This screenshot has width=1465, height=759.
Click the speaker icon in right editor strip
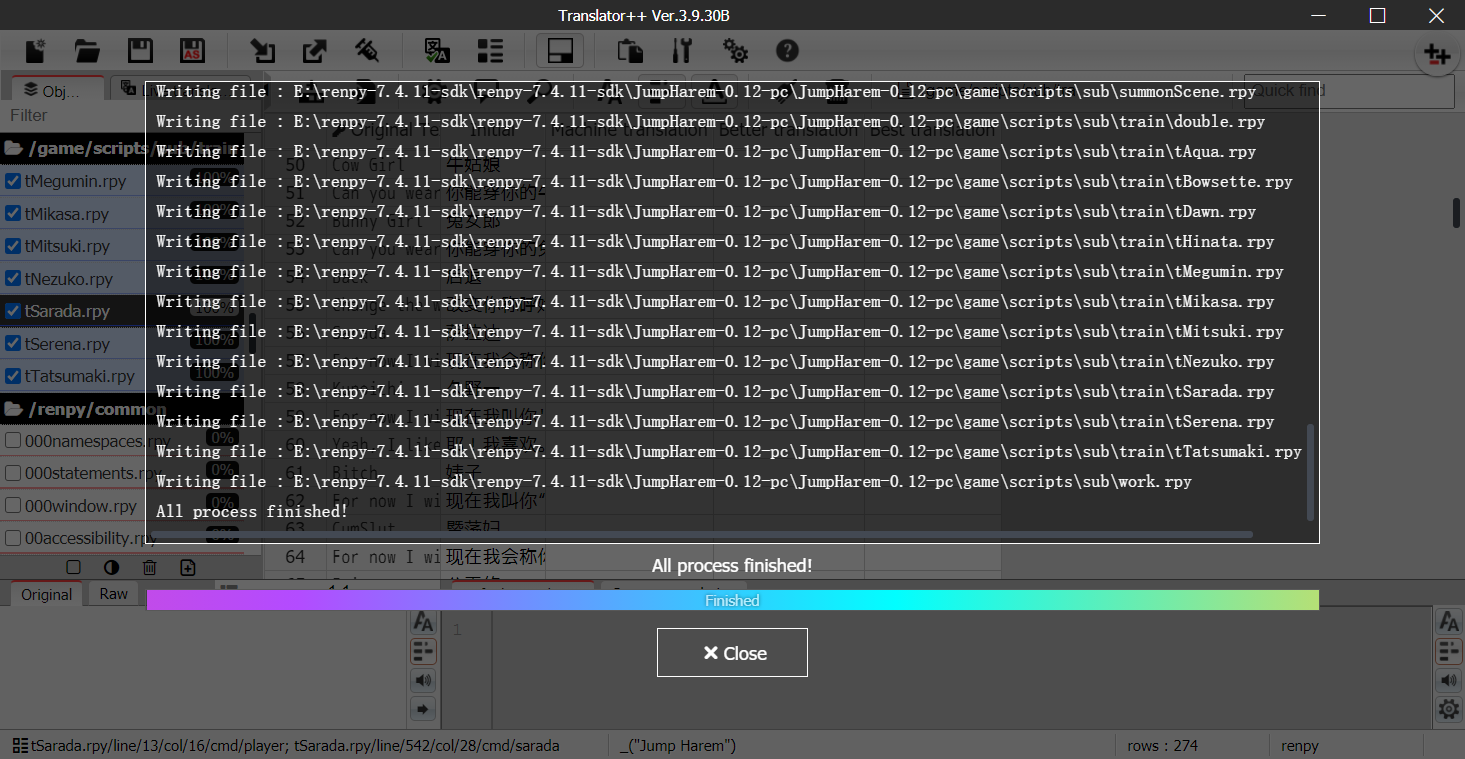coord(1448,681)
